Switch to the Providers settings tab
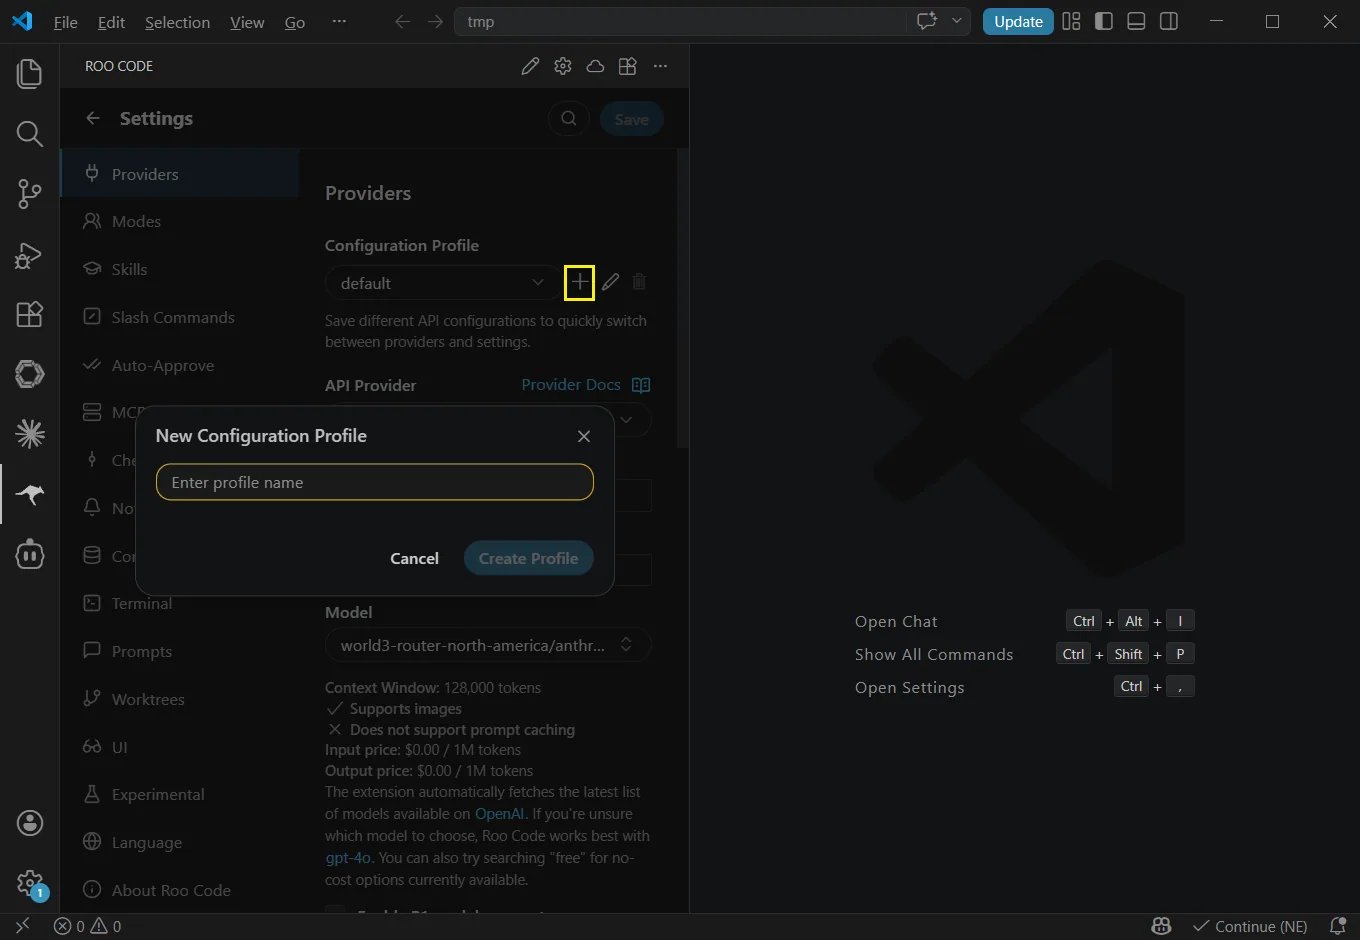The width and height of the screenshot is (1360, 940). point(180,174)
